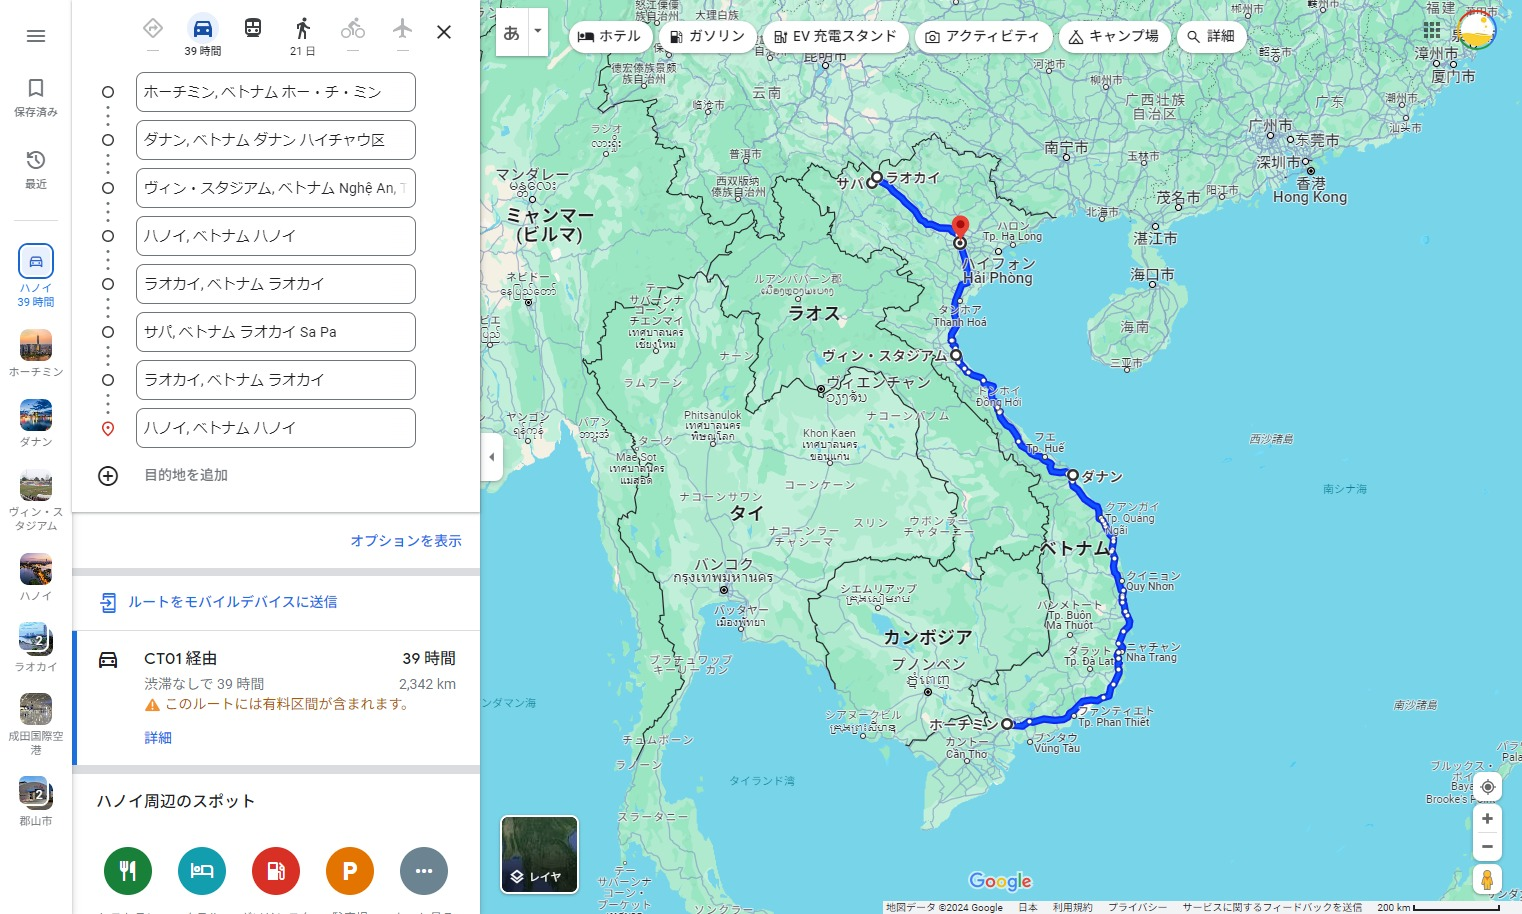Select public transit travel mode
Image resolution: width=1522 pixels, height=914 pixels.
point(253,29)
